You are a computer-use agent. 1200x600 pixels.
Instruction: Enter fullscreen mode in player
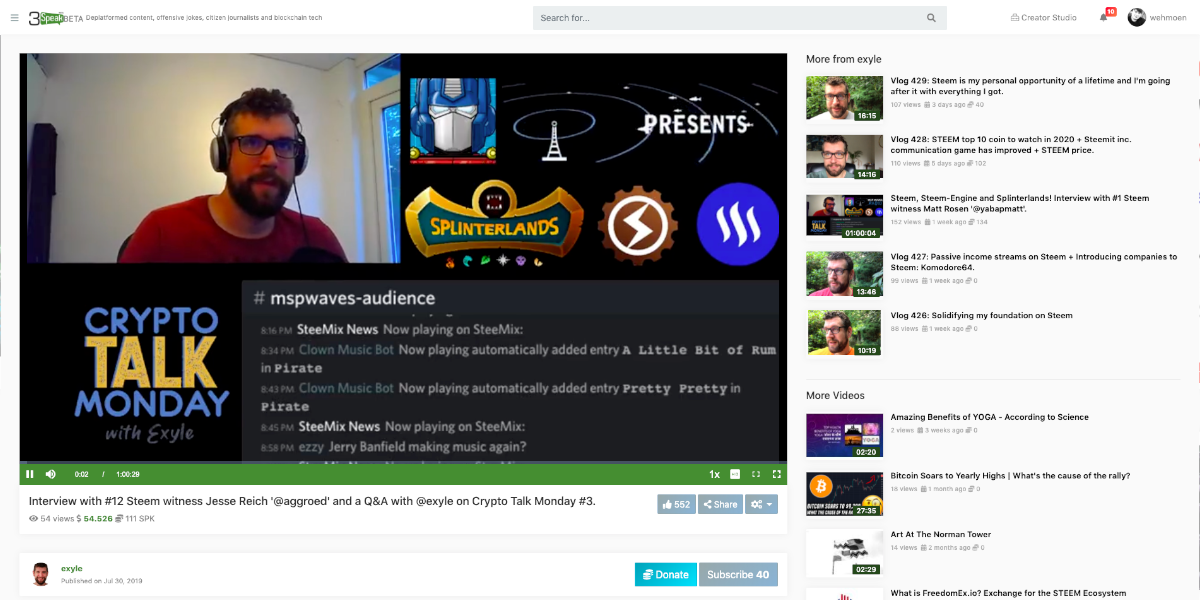(776, 474)
